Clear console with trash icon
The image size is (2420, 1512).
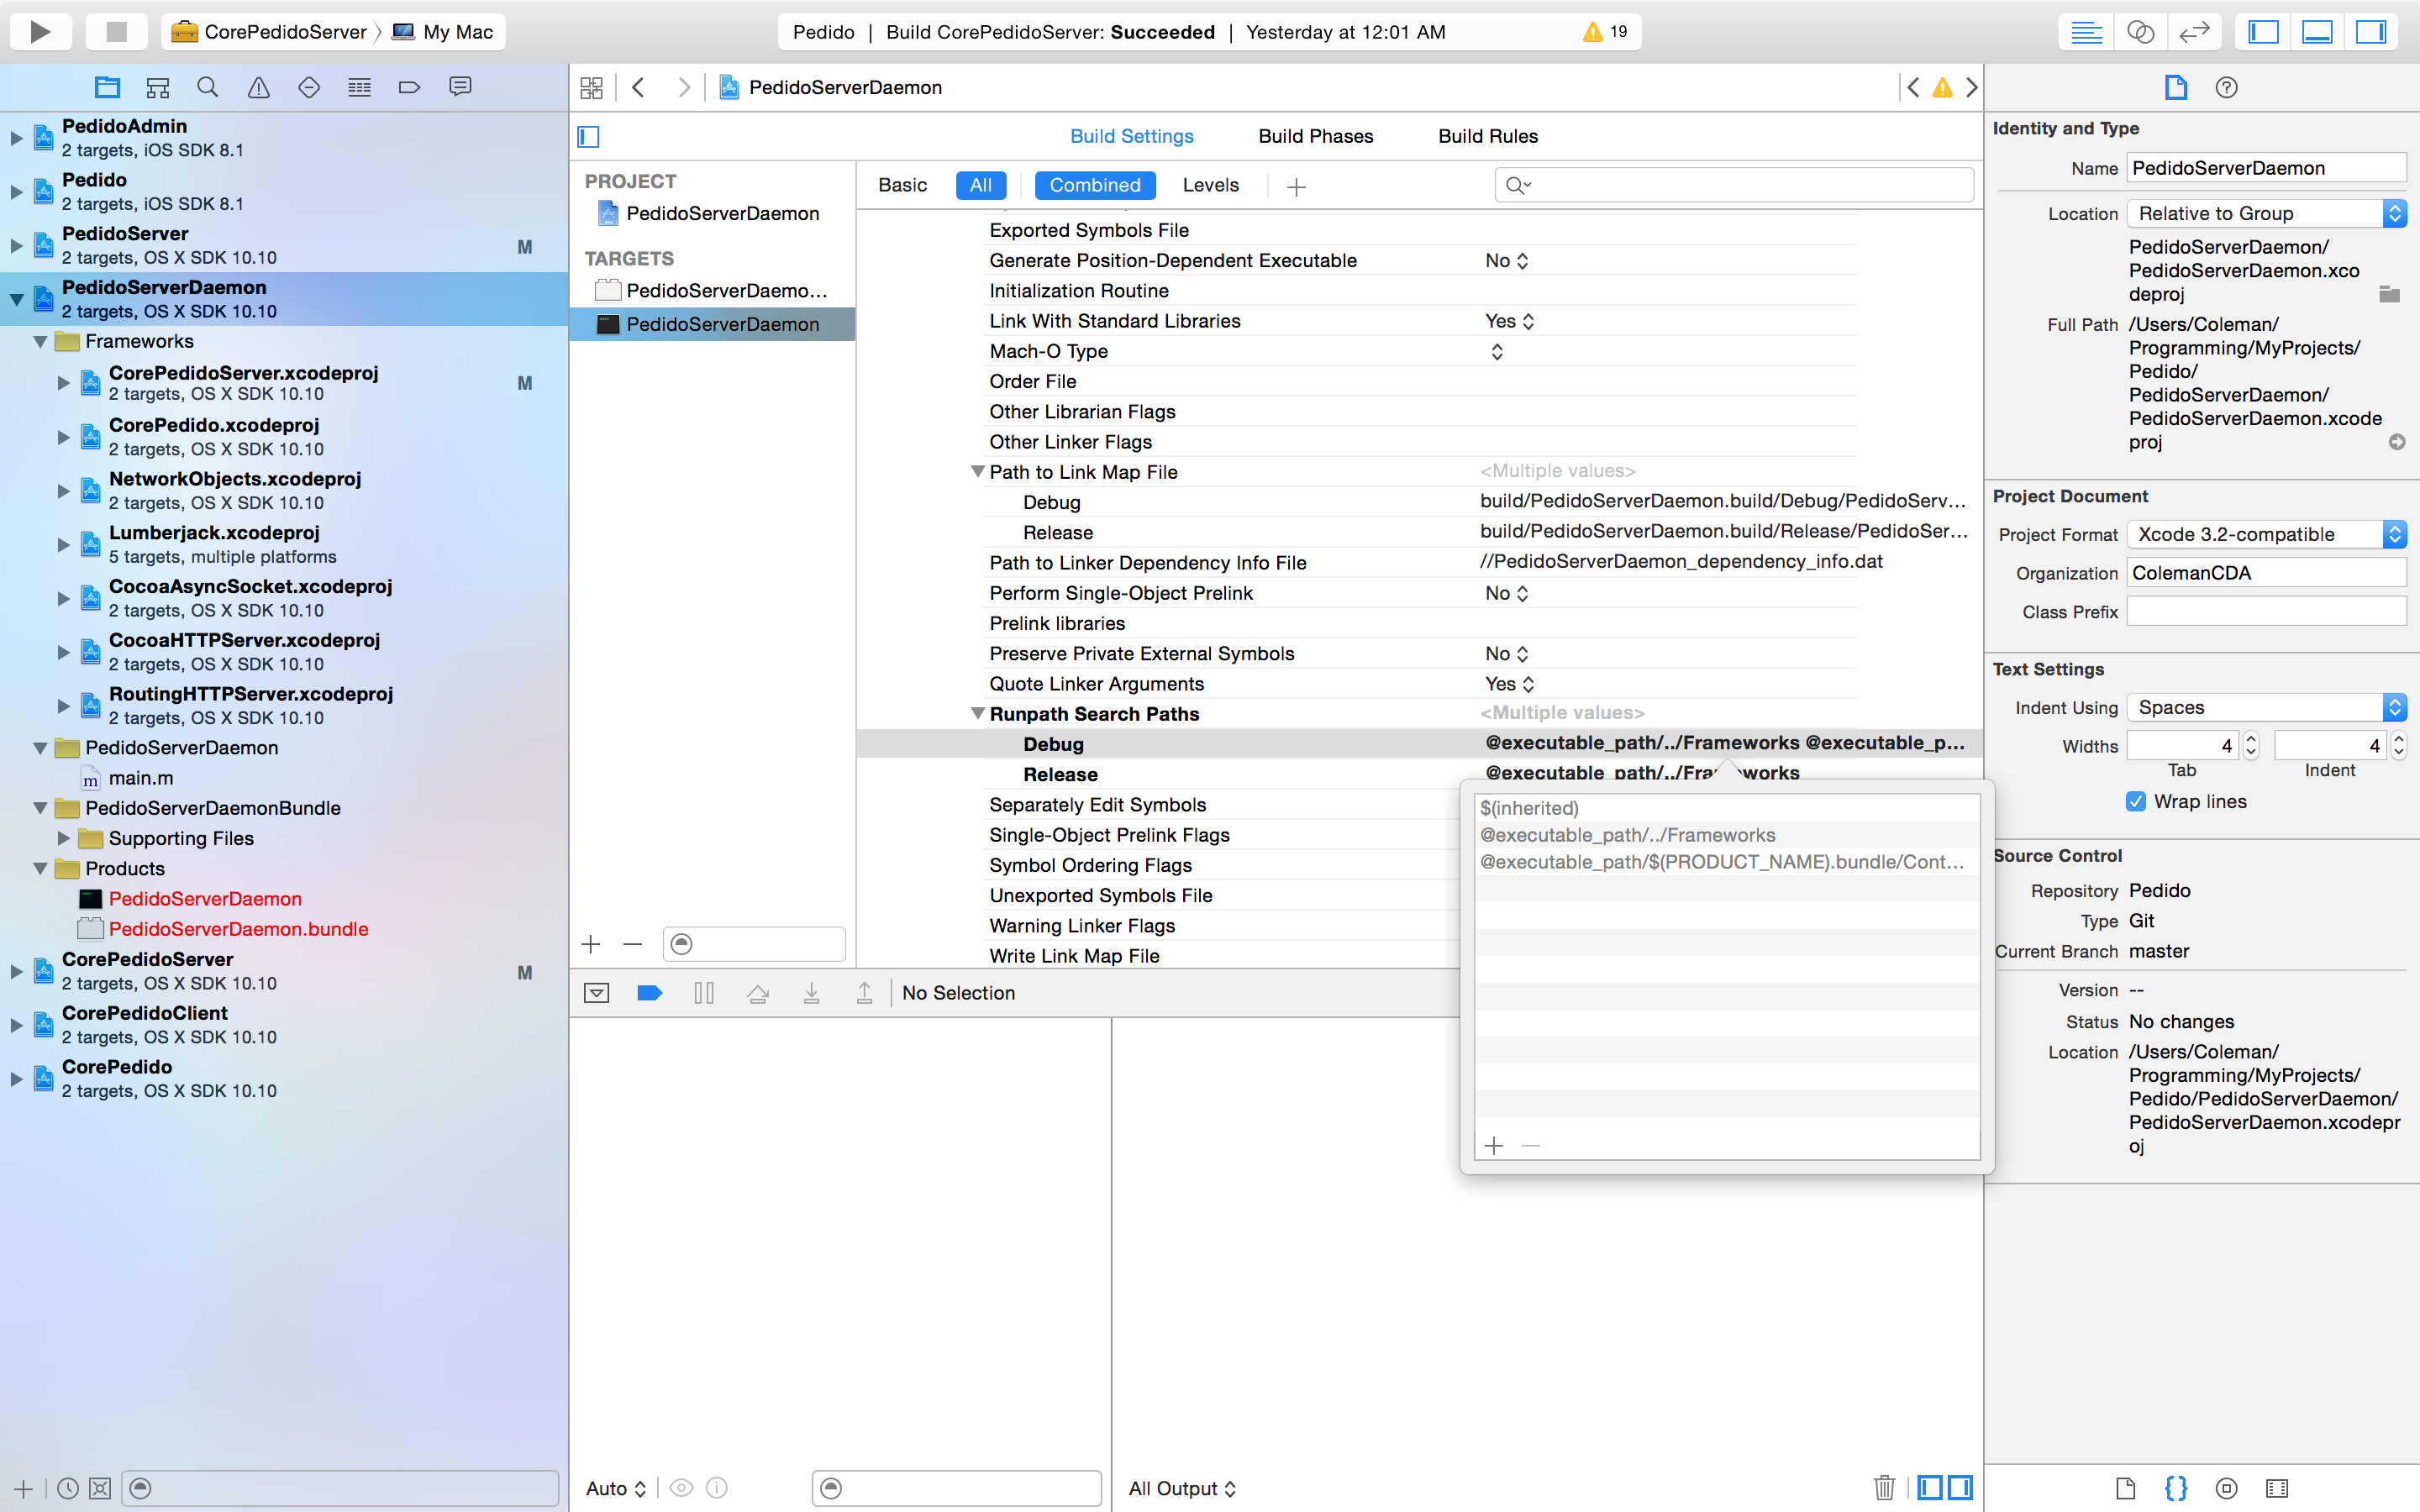1884,1488
